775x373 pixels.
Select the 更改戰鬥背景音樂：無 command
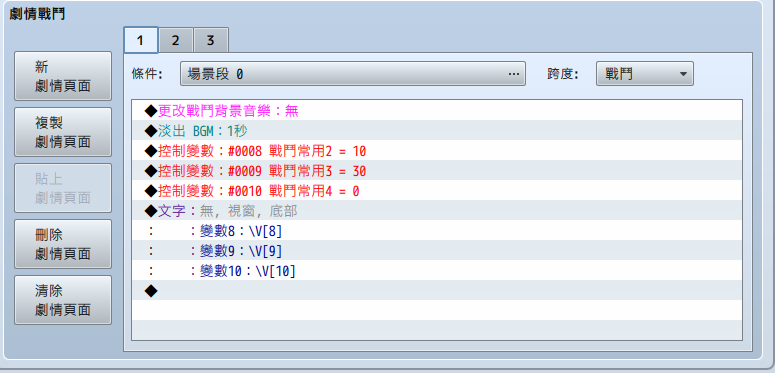tap(437, 111)
